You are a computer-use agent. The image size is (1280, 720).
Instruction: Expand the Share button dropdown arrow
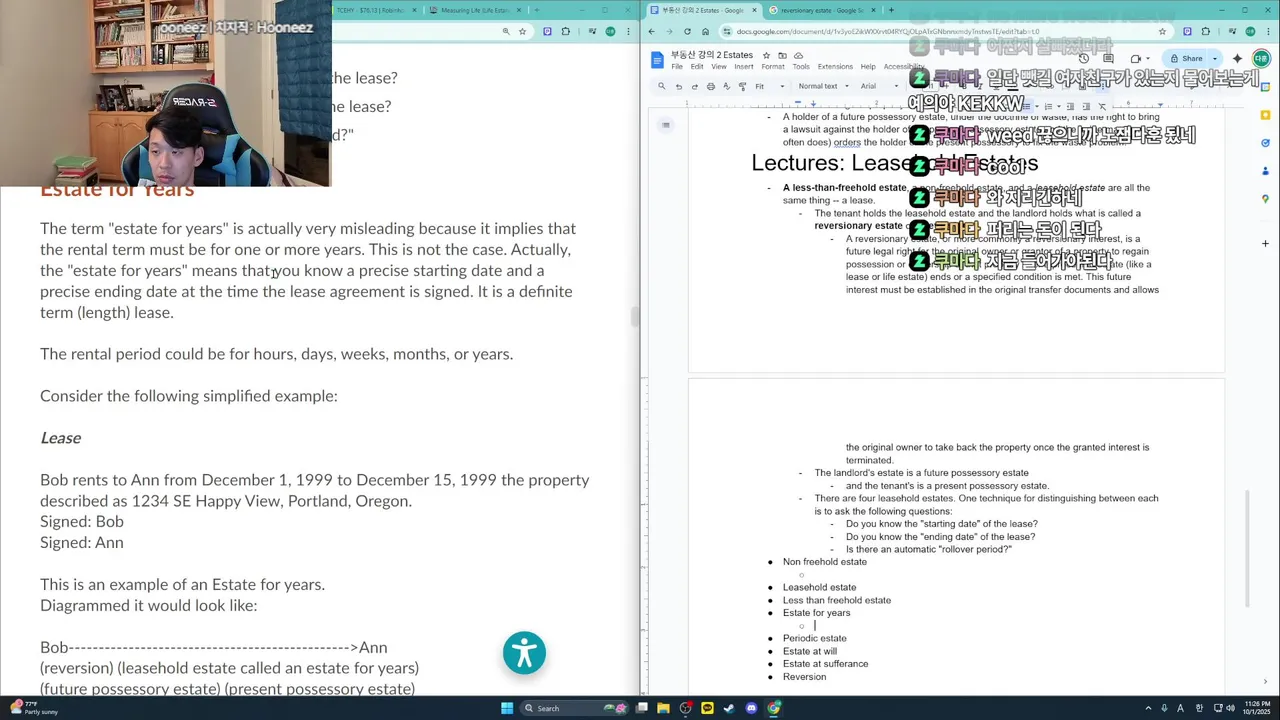coord(1214,58)
